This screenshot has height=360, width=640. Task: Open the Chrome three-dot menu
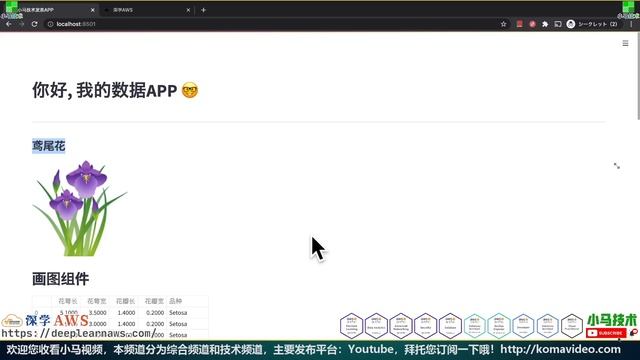(x=631, y=24)
